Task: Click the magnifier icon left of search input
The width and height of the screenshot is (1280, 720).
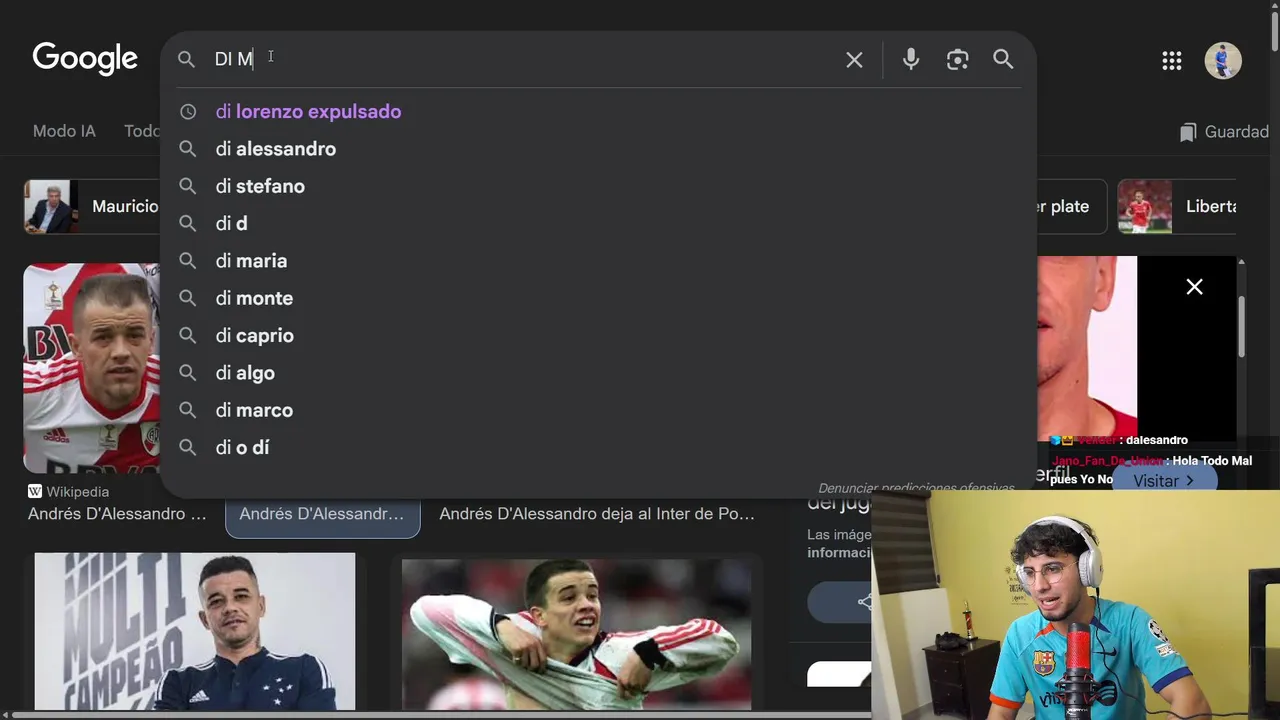Action: (x=186, y=60)
